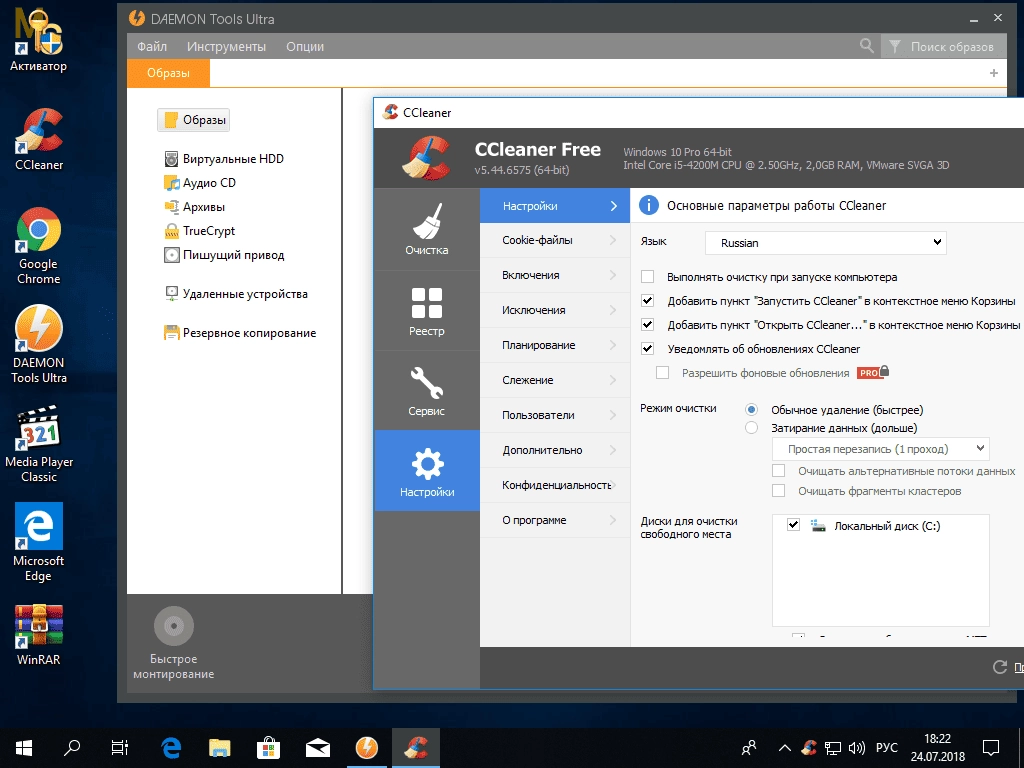Click the DAEMON Tools search magnifier icon
This screenshot has width=1024, height=768.
[867, 46]
